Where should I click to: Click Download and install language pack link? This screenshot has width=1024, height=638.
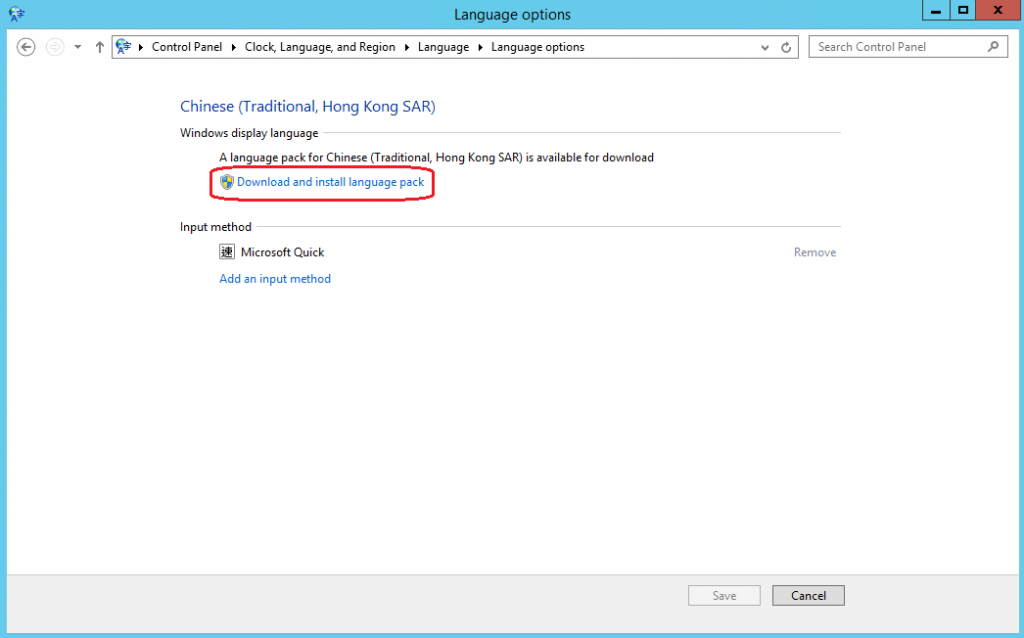tap(330, 182)
